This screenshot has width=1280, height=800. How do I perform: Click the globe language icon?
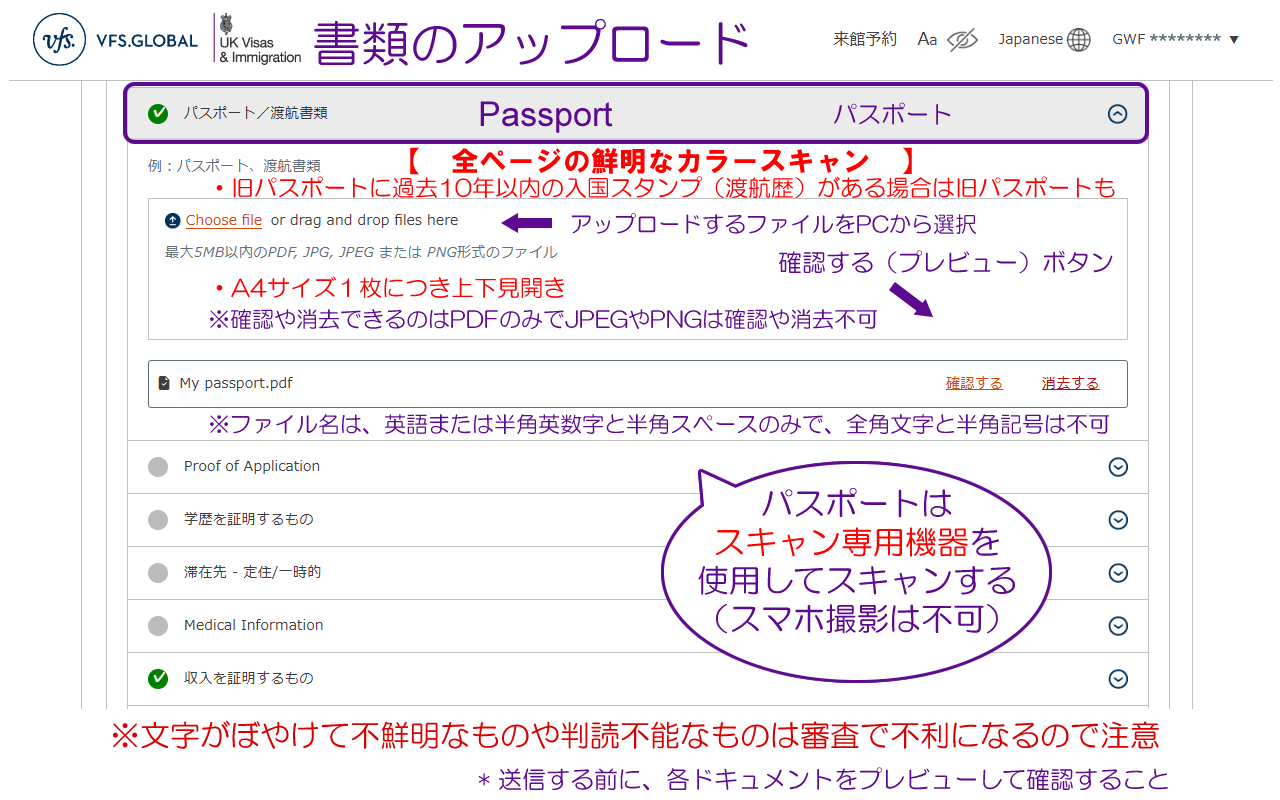1079,40
